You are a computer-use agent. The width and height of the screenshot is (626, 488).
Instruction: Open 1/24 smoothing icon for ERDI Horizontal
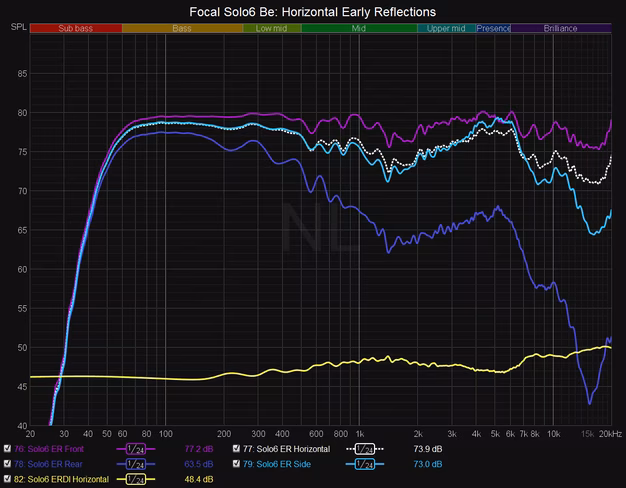pos(136,479)
